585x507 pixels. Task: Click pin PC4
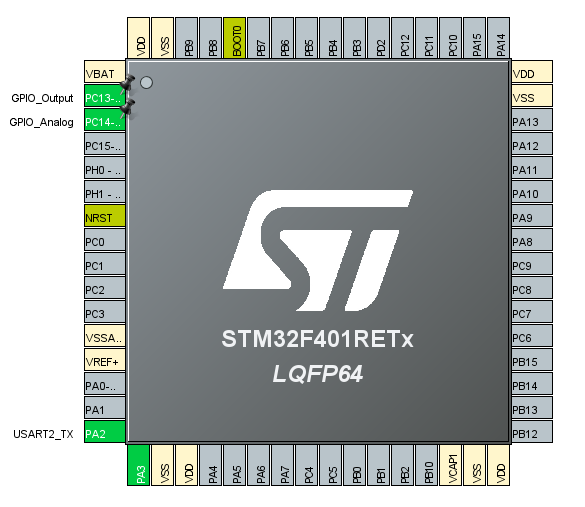coord(306,465)
